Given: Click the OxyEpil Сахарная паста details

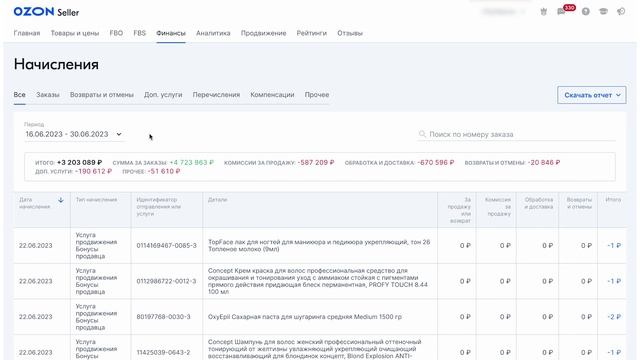Looking at the screenshot, I should pos(305,317).
